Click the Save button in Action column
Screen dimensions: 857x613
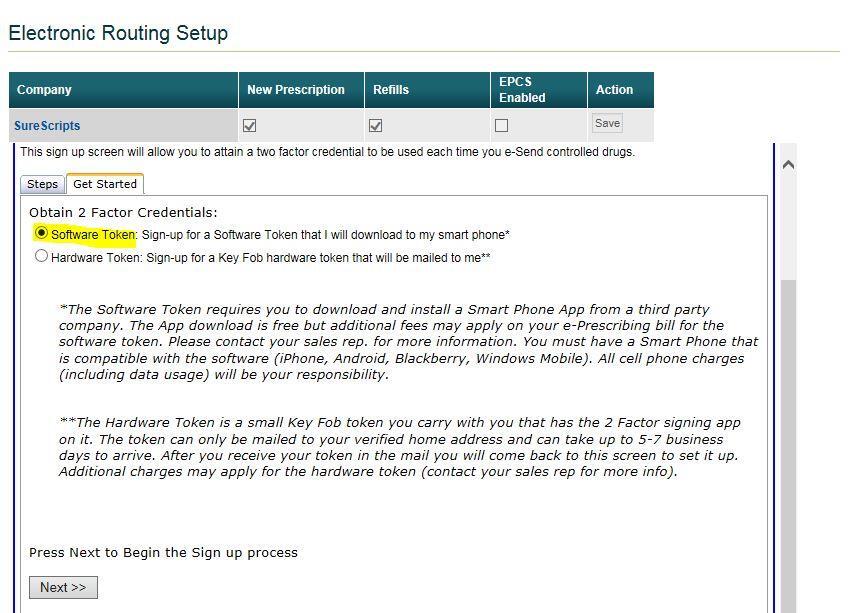607,124
